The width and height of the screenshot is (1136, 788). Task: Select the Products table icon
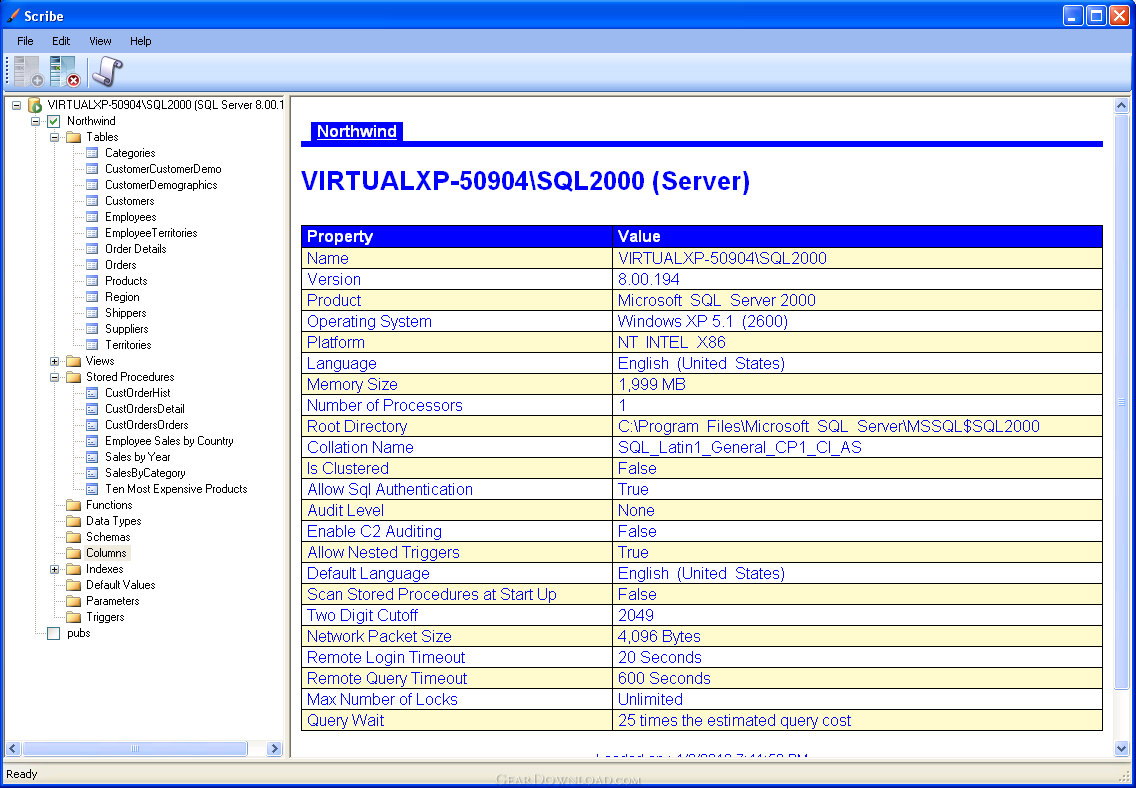click(92, 280)
